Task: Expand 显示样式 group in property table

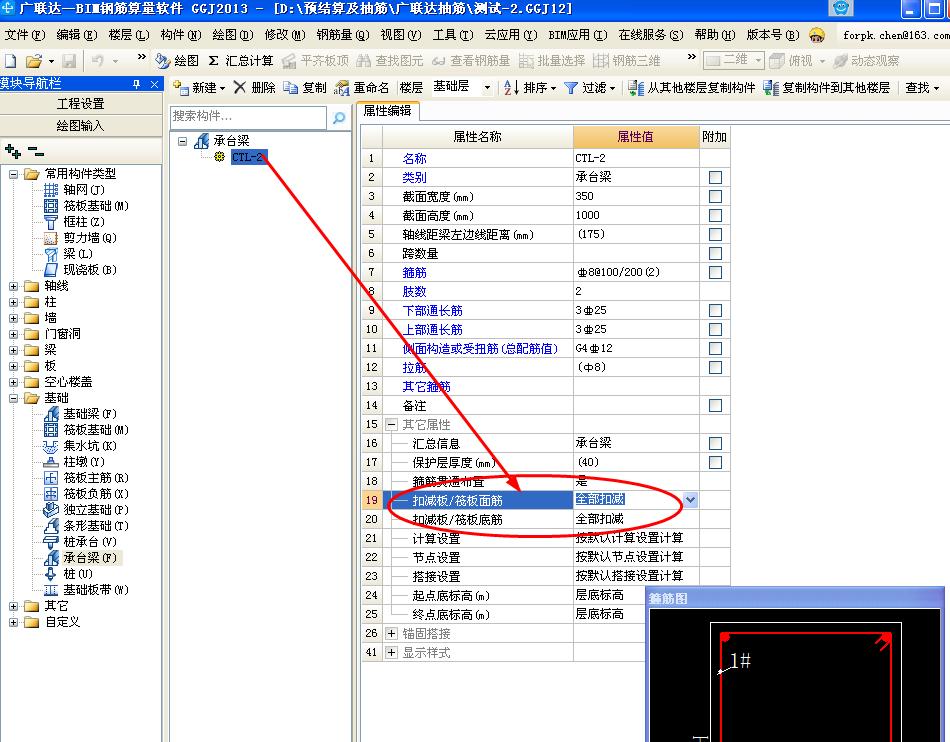Action: (391, 653)
